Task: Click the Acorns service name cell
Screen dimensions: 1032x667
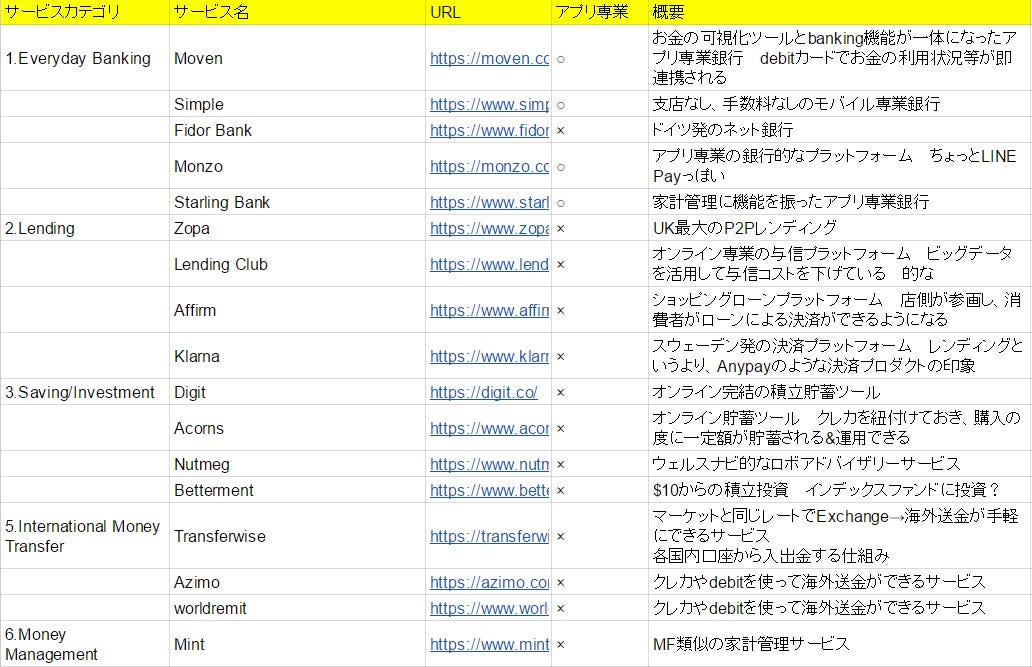Action: point(297,428)
